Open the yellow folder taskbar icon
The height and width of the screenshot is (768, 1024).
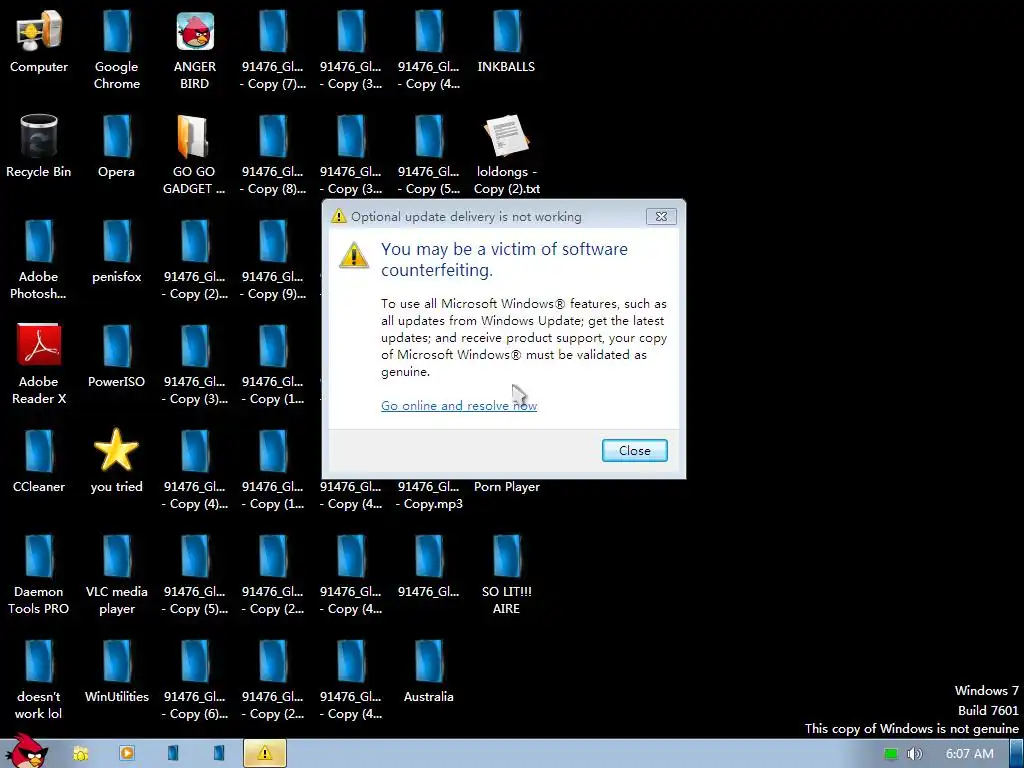click(80, 754)
